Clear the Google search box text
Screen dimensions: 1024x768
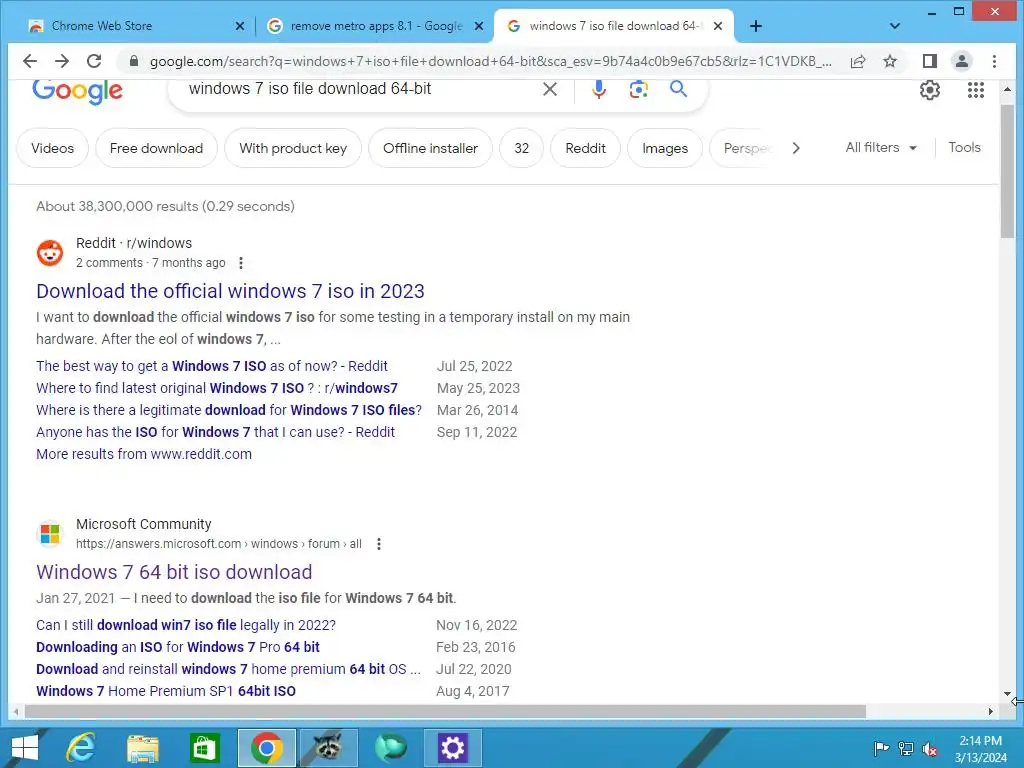[x=550, y=89]
